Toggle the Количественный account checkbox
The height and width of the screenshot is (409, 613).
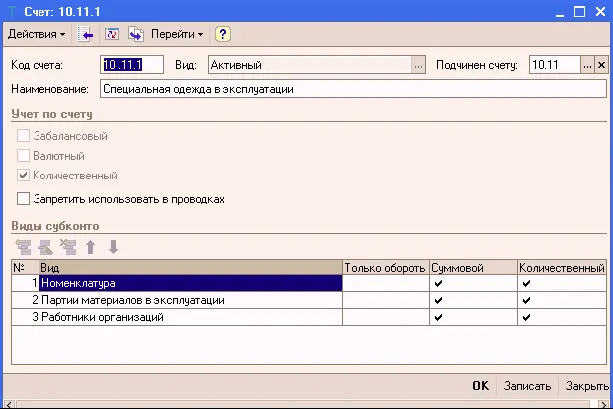[24, 176]
